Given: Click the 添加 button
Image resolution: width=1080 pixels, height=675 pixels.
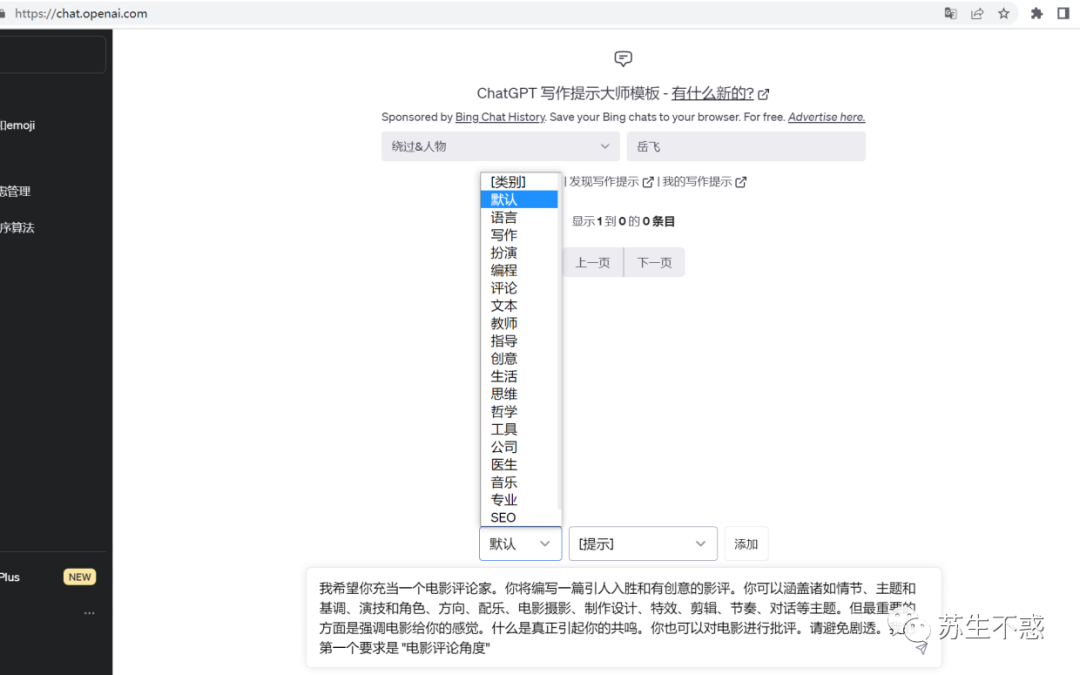Looking at the screenshot, I should [746, 543].
